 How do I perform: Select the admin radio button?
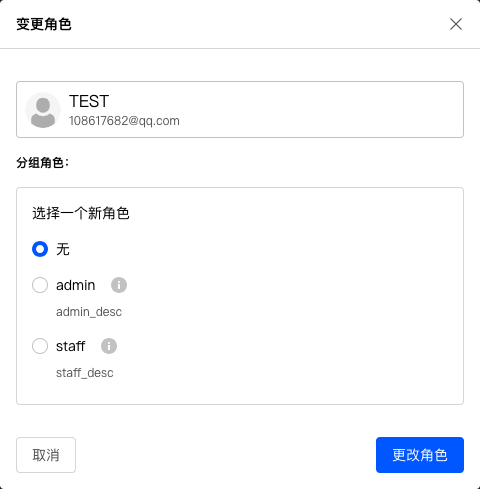click(40, 285)
